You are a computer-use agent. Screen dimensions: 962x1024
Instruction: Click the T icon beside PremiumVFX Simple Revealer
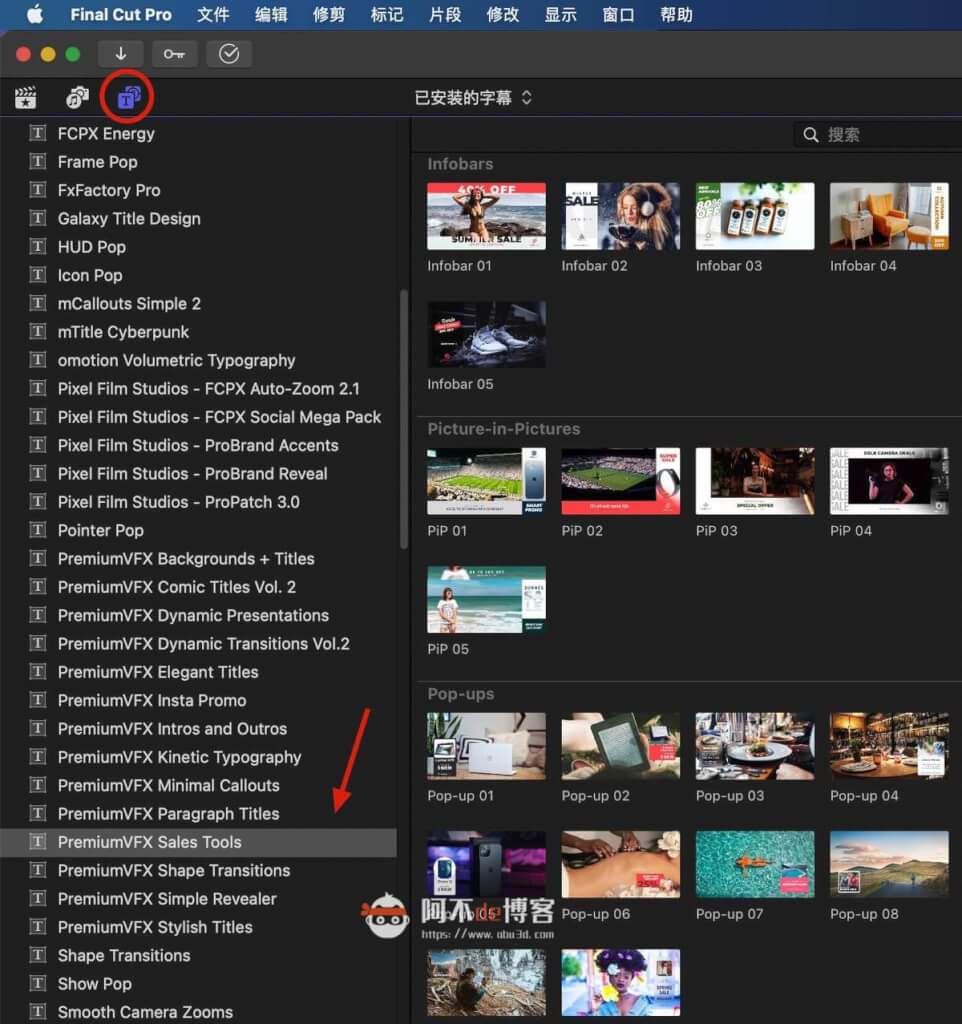[38, 899]
